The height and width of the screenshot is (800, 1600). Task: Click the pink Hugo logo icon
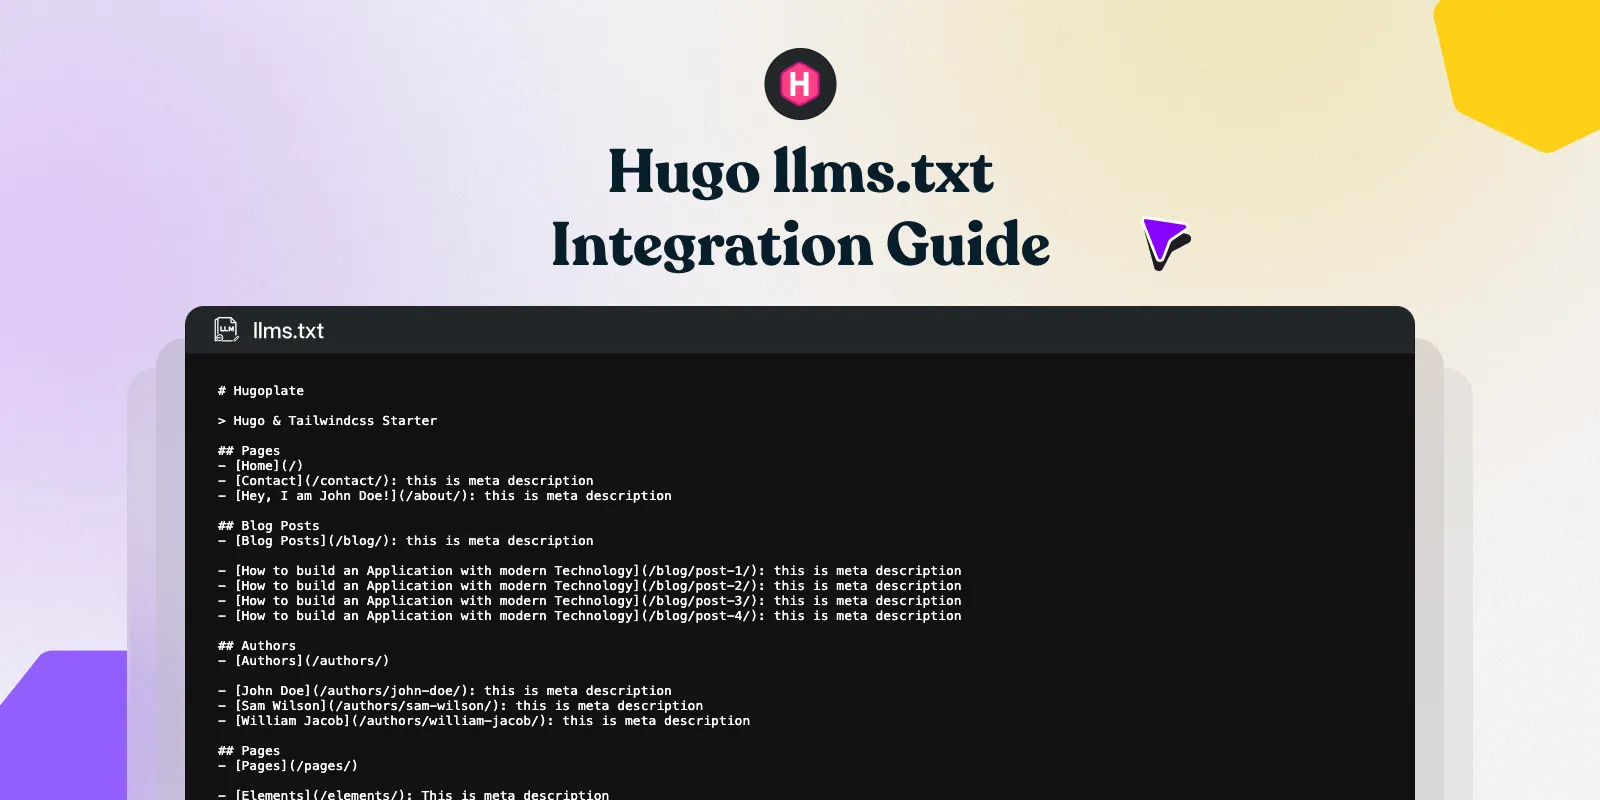tap(800, 84)
